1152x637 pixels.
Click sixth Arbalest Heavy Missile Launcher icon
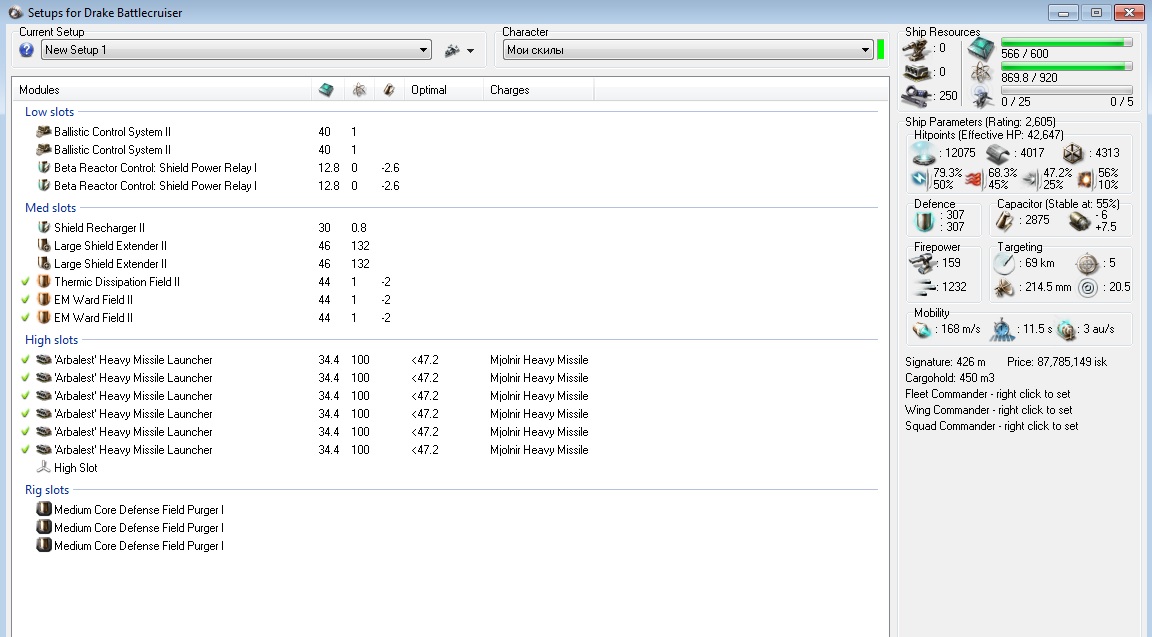(43, 450)
